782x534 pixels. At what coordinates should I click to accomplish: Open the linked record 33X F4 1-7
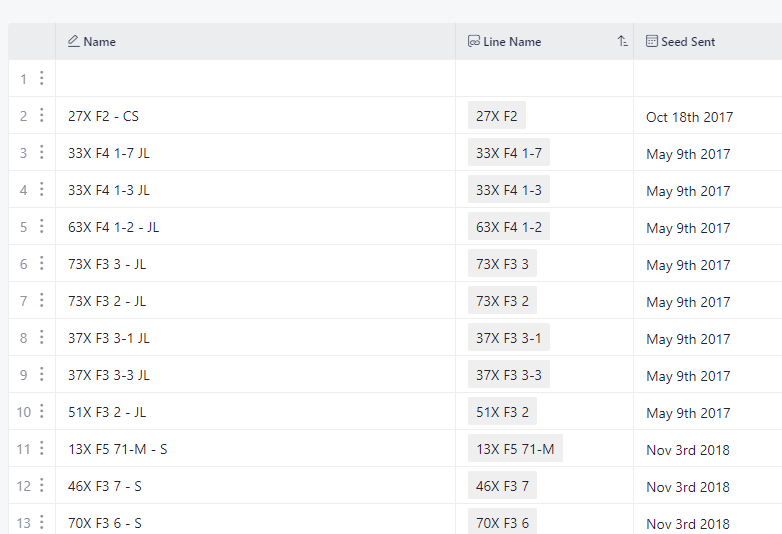(509, 153)
